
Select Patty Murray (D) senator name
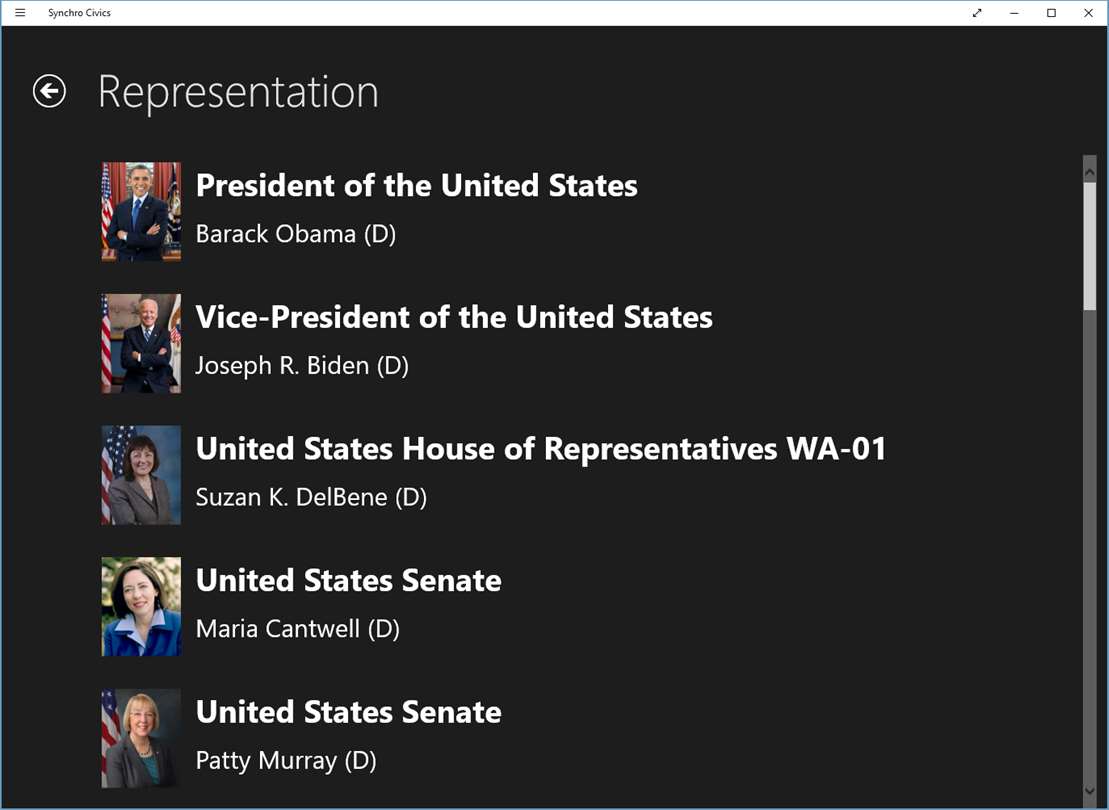286,761
